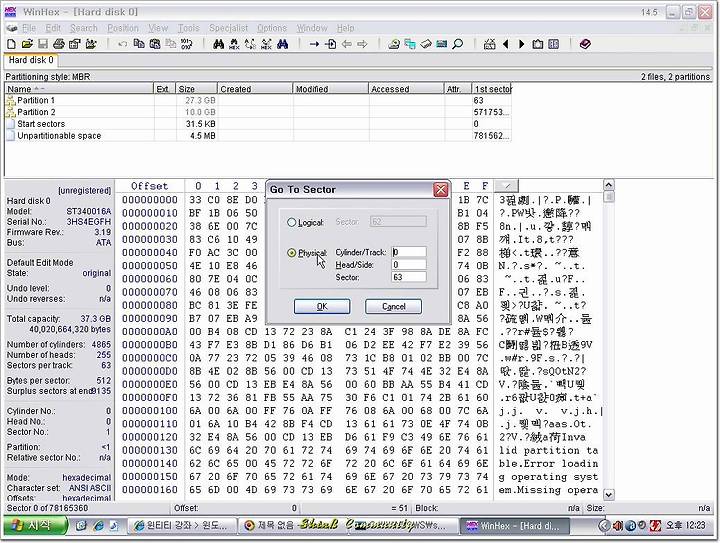Click the Windows Start button
Screen dimensions: 720x543
tap(35, 526)
